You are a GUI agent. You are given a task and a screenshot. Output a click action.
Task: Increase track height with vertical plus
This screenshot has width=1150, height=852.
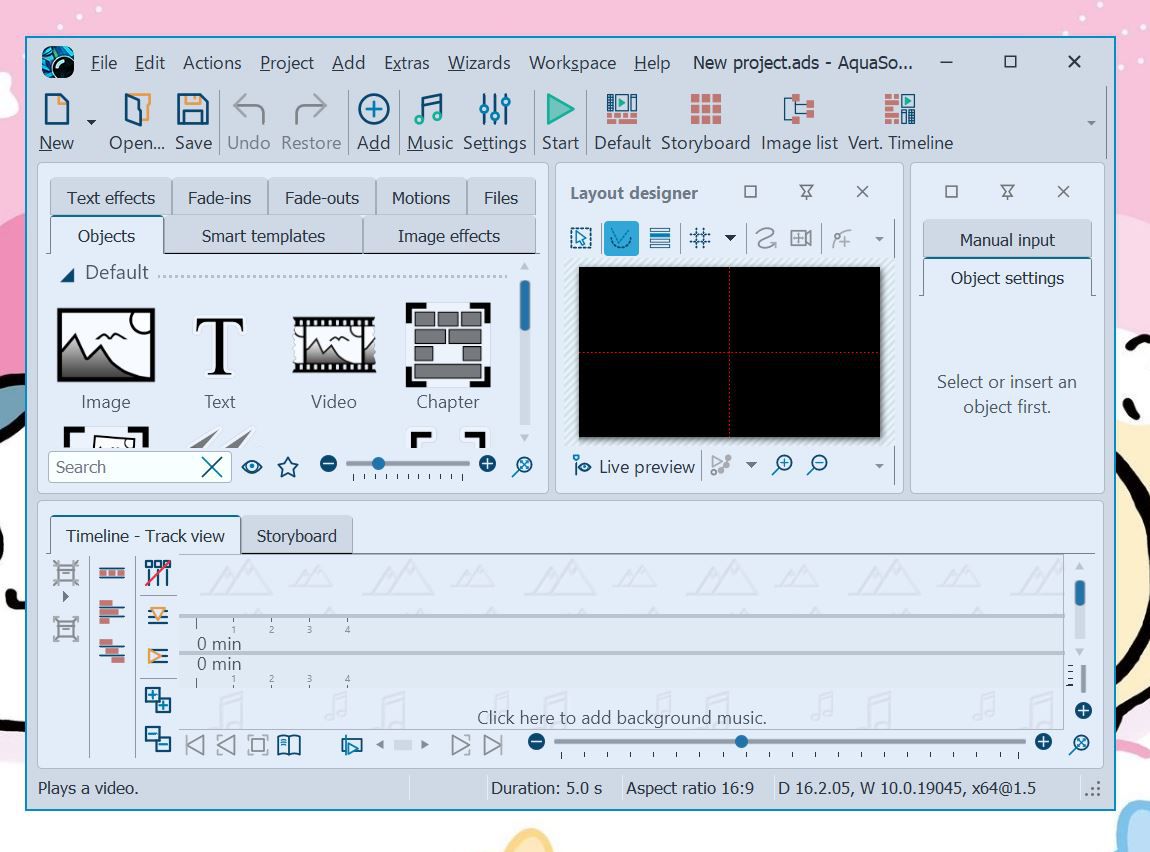[1083, 710]
